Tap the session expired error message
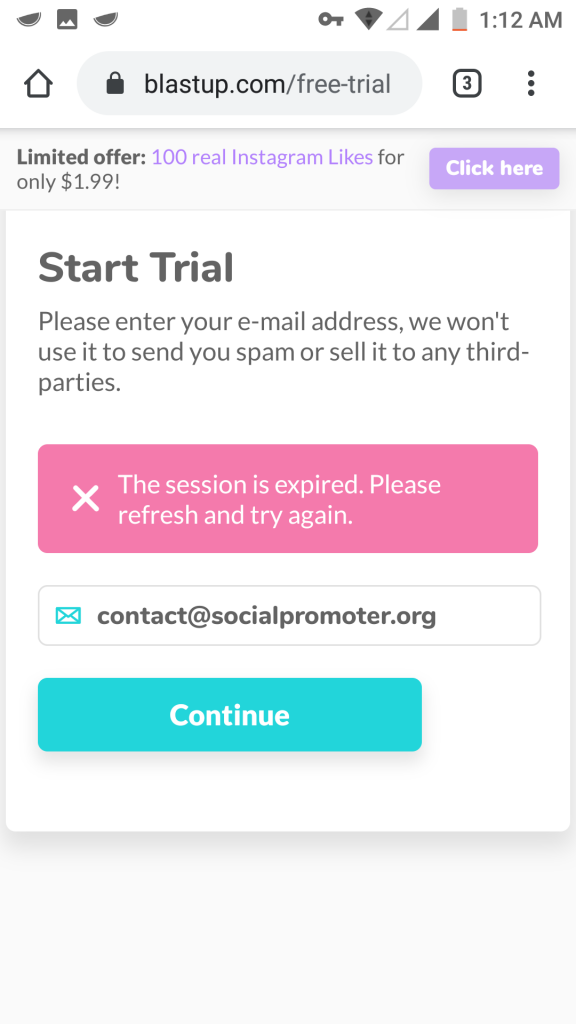 tap(288, 499)
